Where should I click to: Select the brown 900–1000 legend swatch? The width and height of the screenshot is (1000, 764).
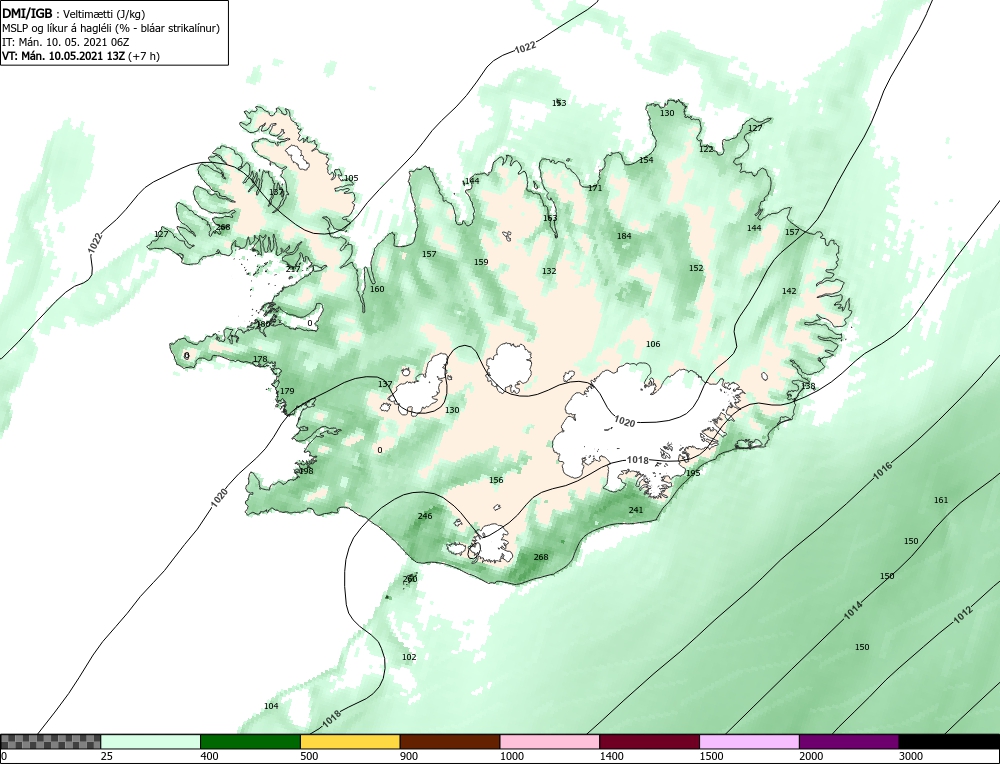(450, 741)
